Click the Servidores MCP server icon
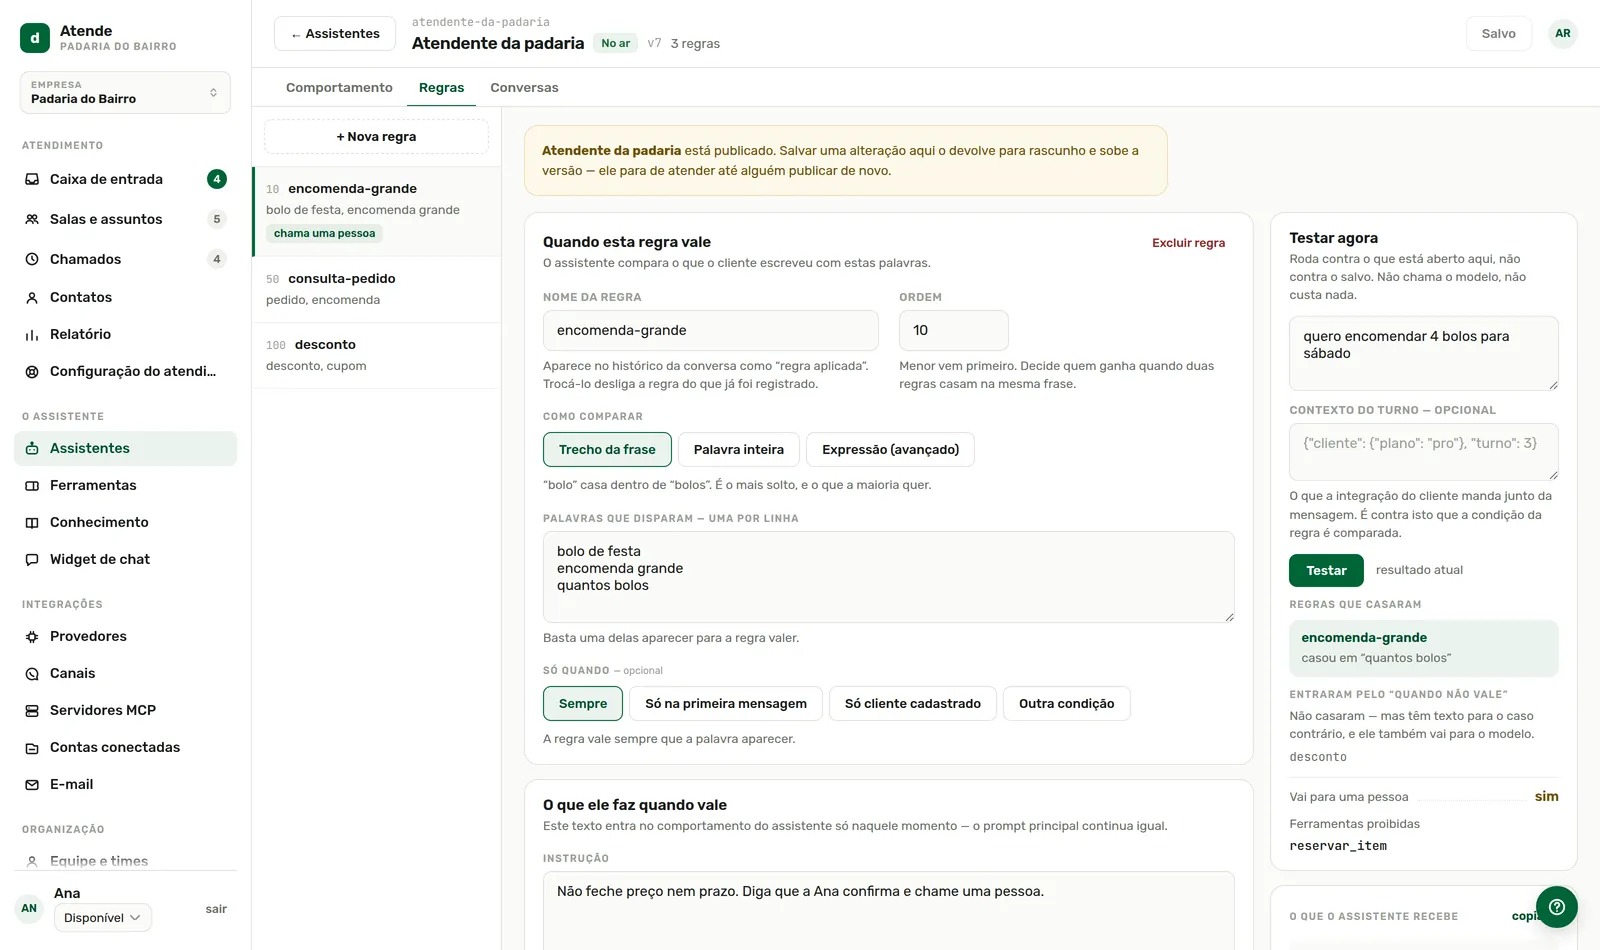This screenshot has width=1600, height=950. click(32, 710)
